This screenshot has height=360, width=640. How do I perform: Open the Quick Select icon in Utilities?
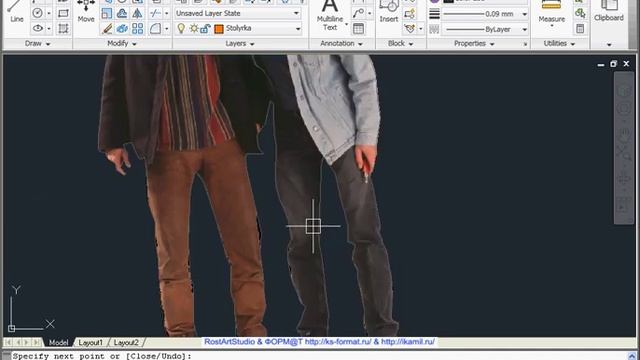580,13
